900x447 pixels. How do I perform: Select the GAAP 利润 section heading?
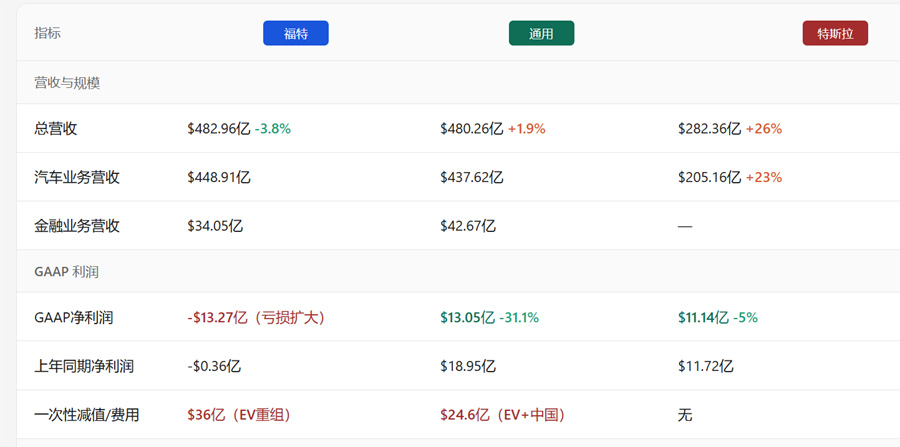point(66,271)
